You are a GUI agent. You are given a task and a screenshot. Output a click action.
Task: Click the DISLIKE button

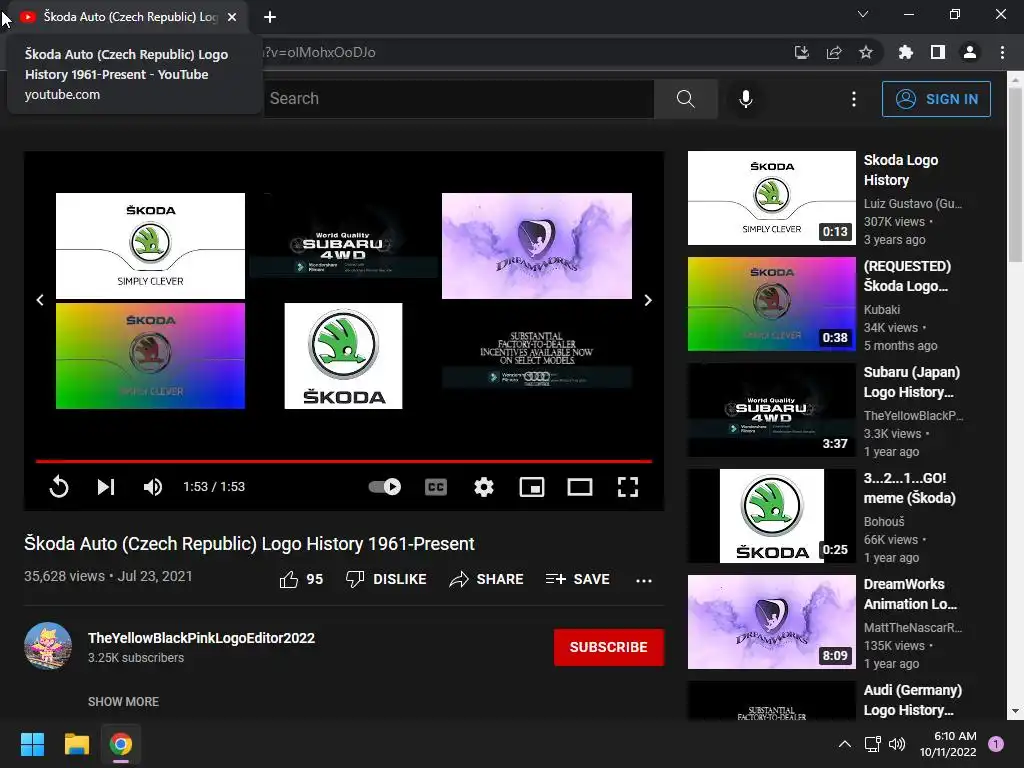point(386,579)
